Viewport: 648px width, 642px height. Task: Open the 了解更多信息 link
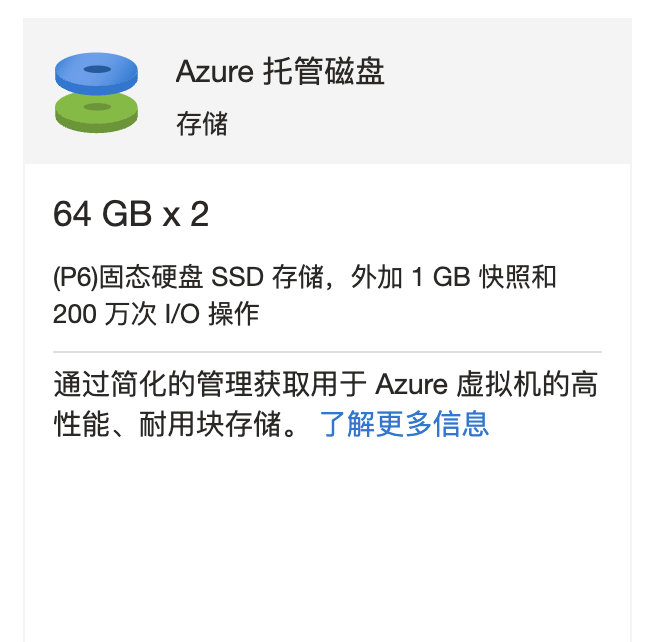(404, 424)
